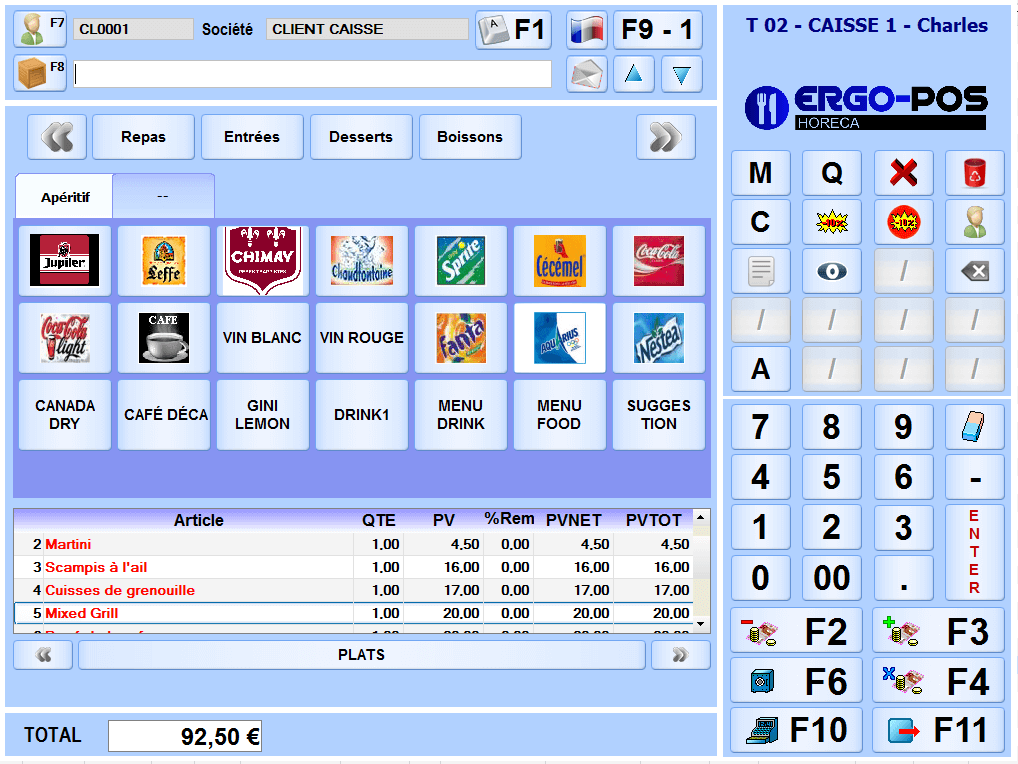Select the Mixed Grill order line

[x=353, y=613]
